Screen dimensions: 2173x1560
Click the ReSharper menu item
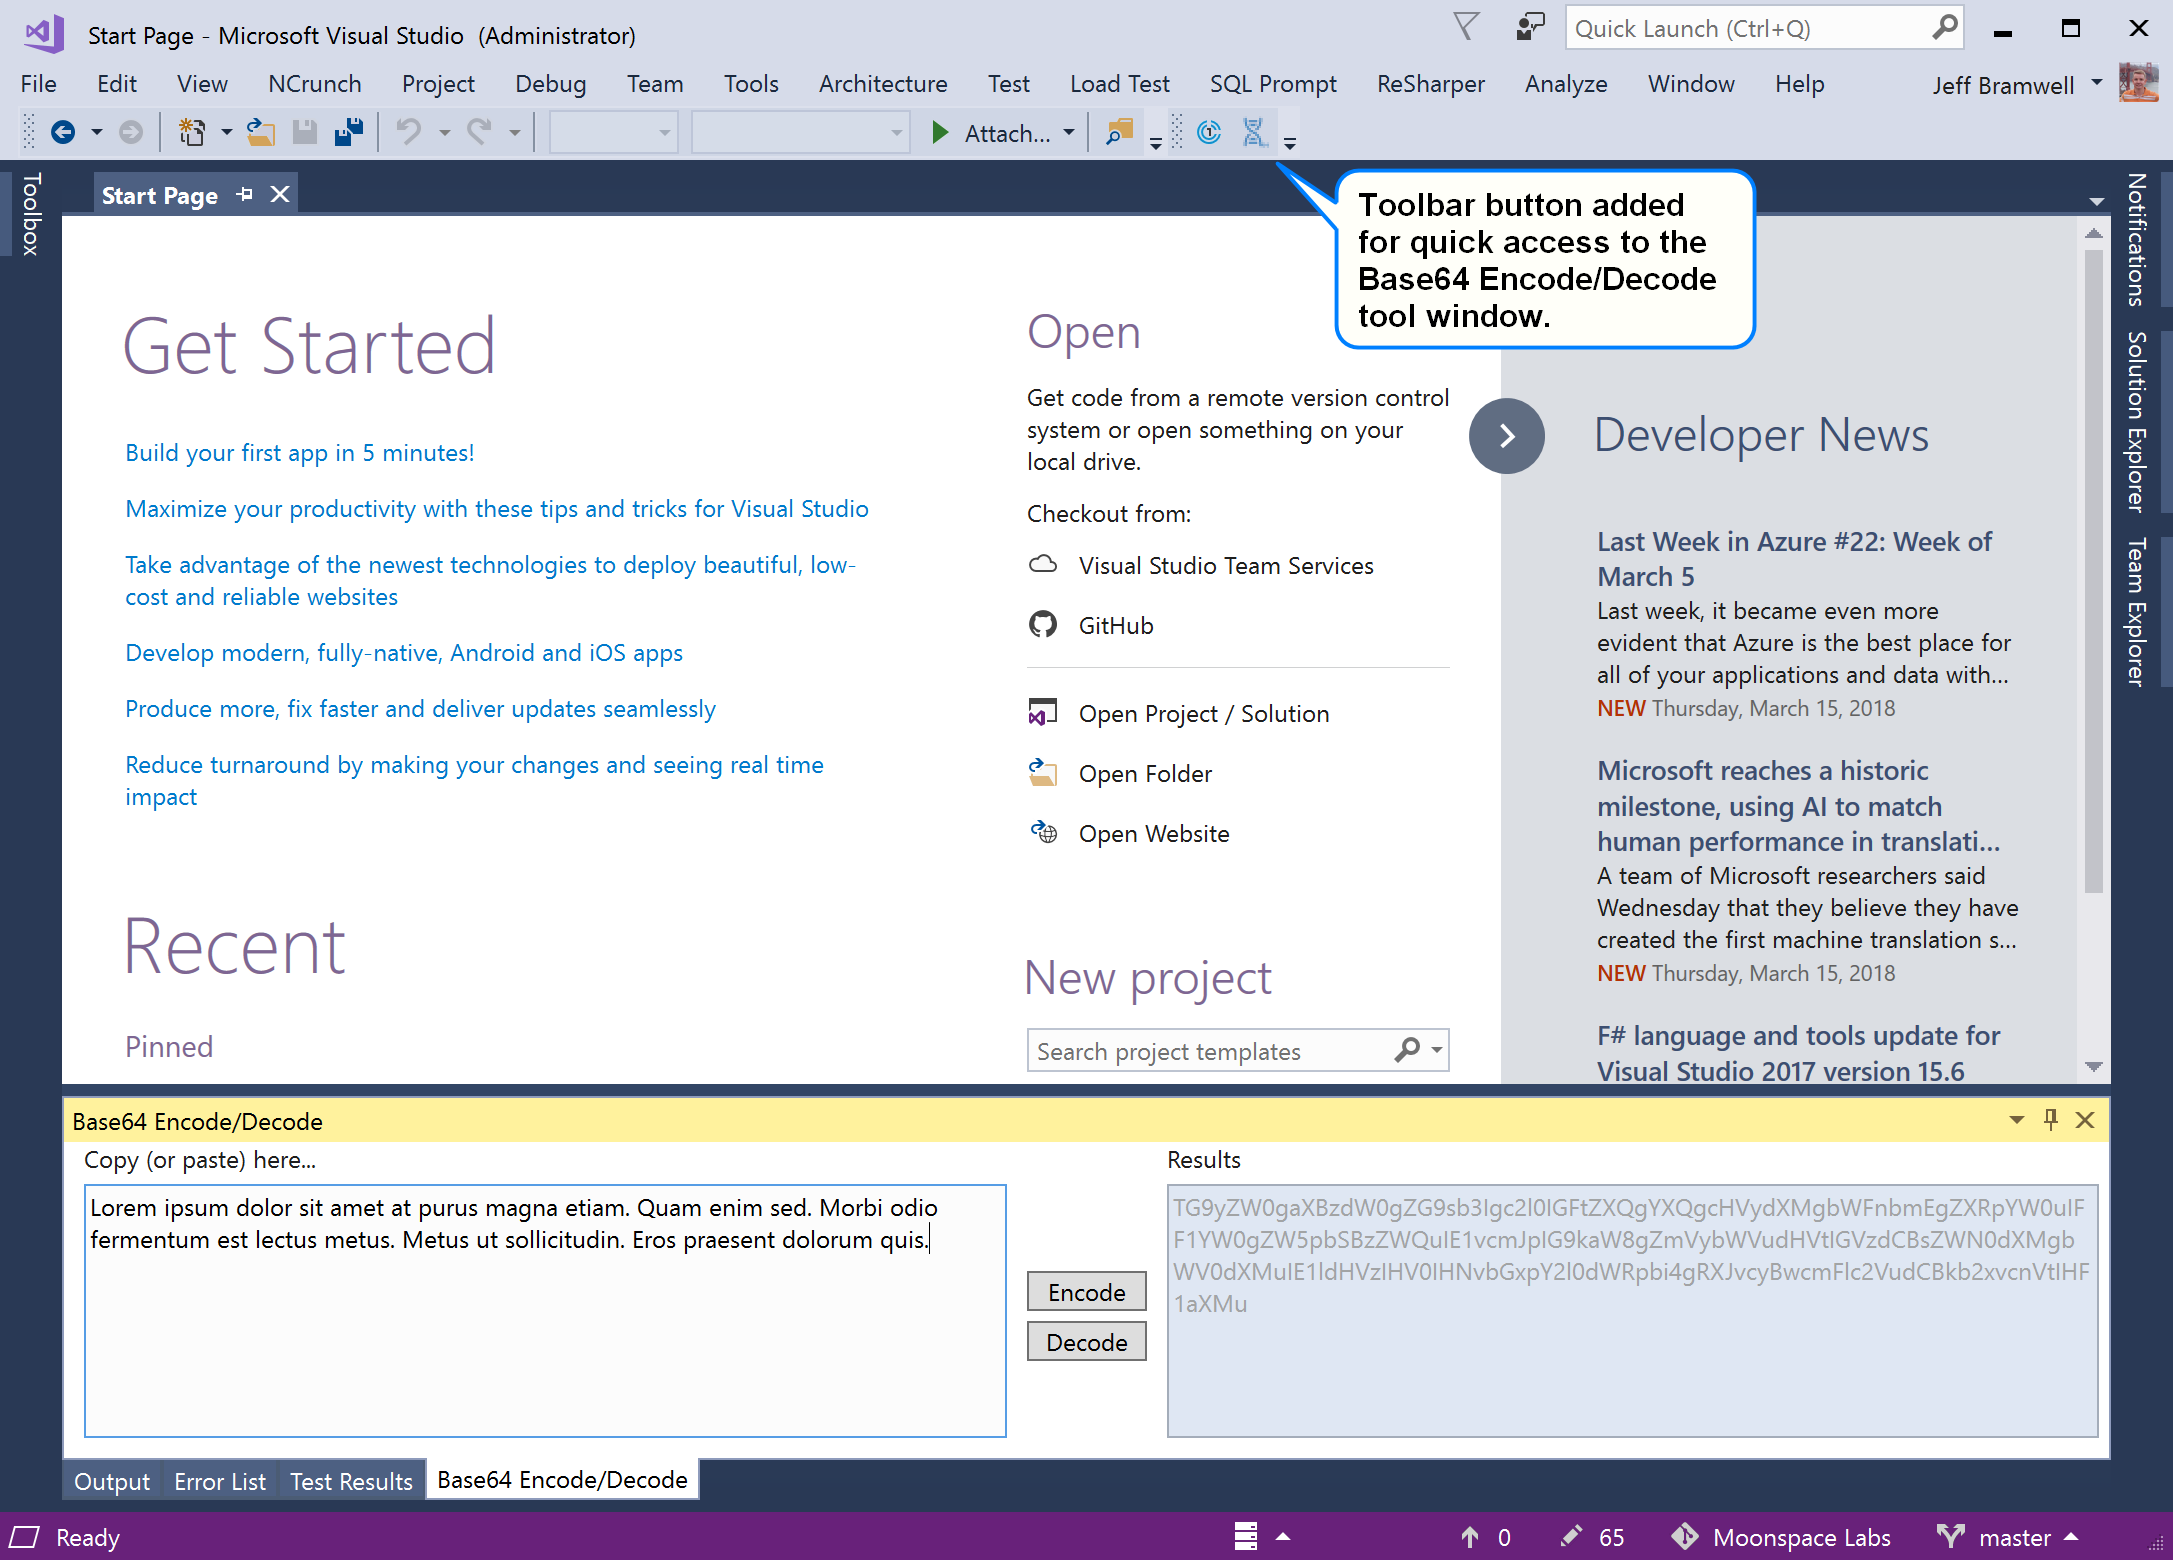[x=1429, y=83]
